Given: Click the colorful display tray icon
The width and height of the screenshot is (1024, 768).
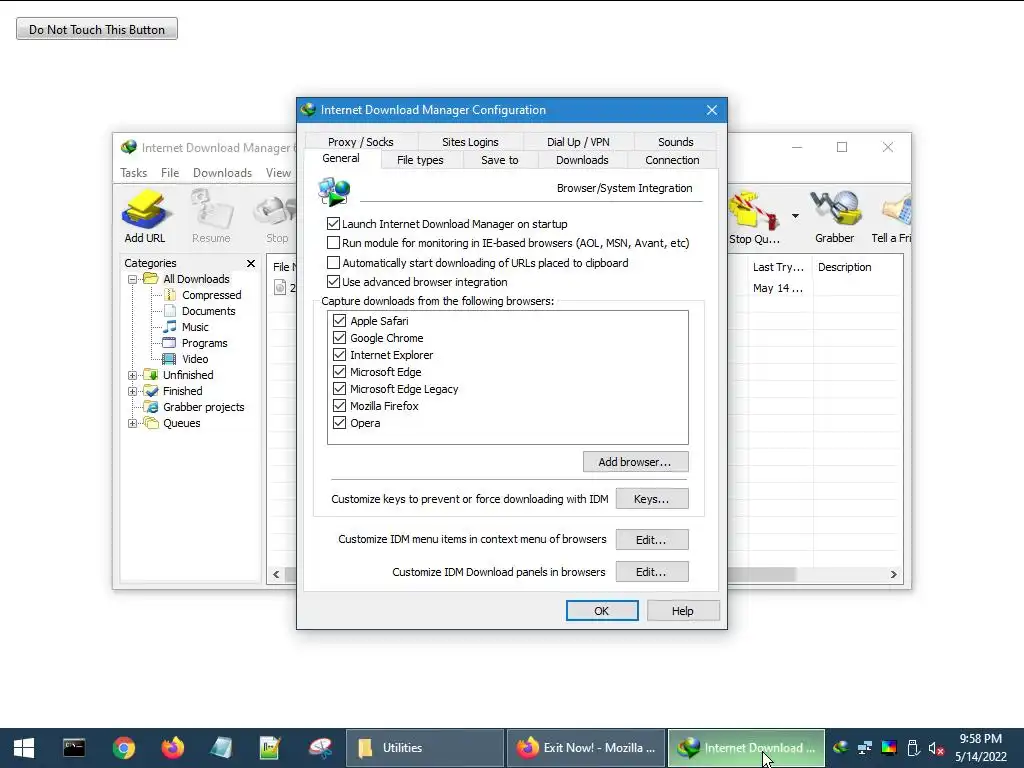Looking at the screenshot, I should click(x=889, y=748).
